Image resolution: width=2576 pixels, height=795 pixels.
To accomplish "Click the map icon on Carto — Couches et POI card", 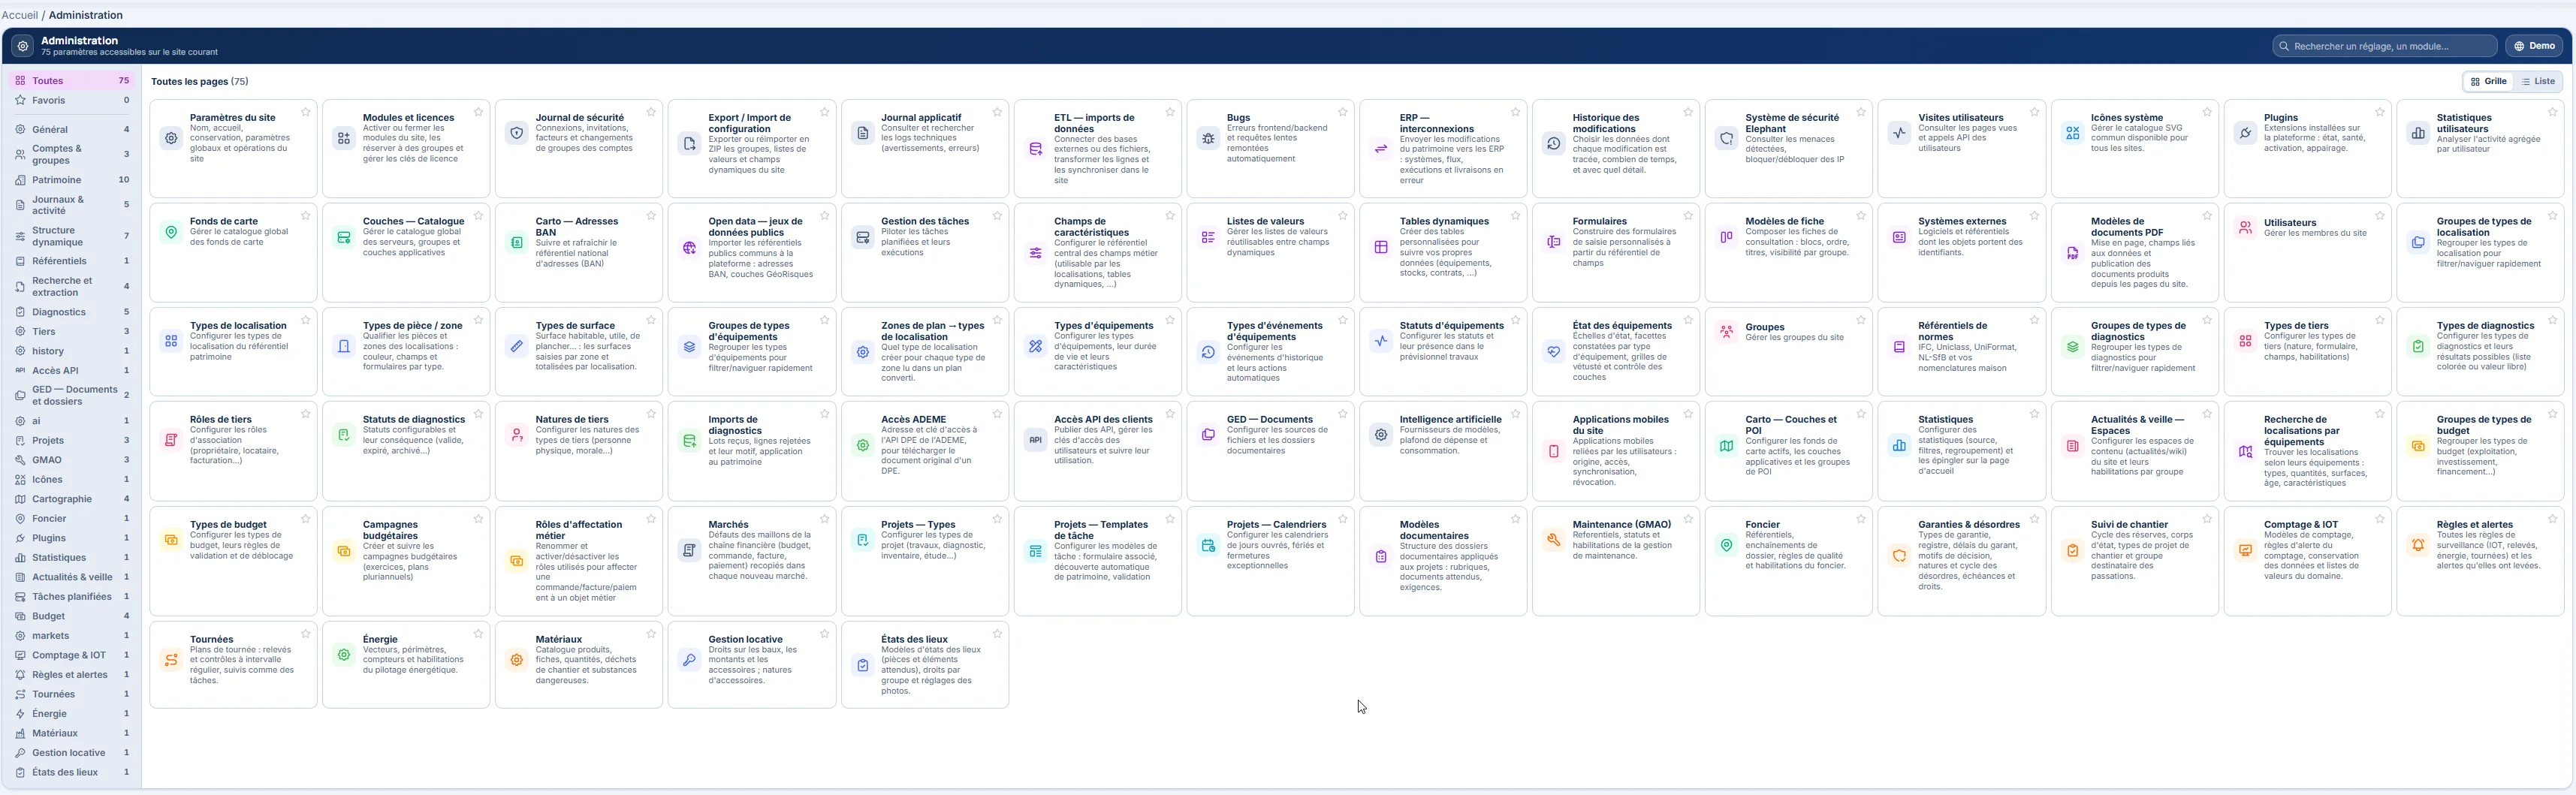I will (x=1727, y=446).
